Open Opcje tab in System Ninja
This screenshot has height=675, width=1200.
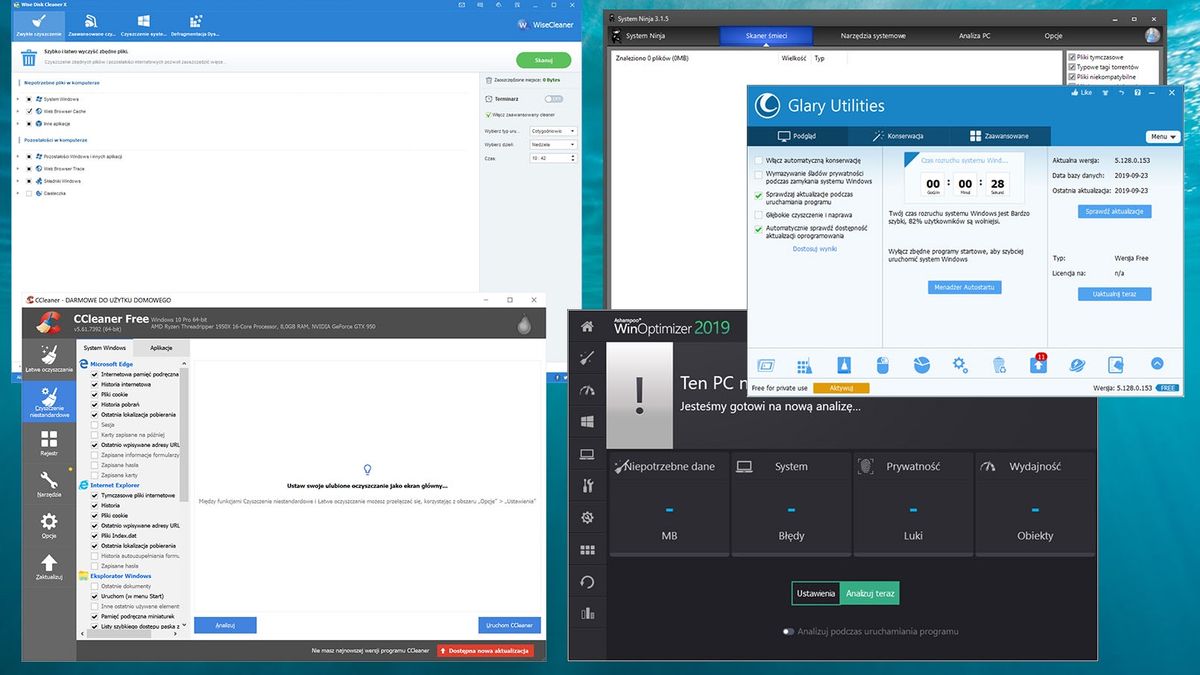pos(1053,36)
